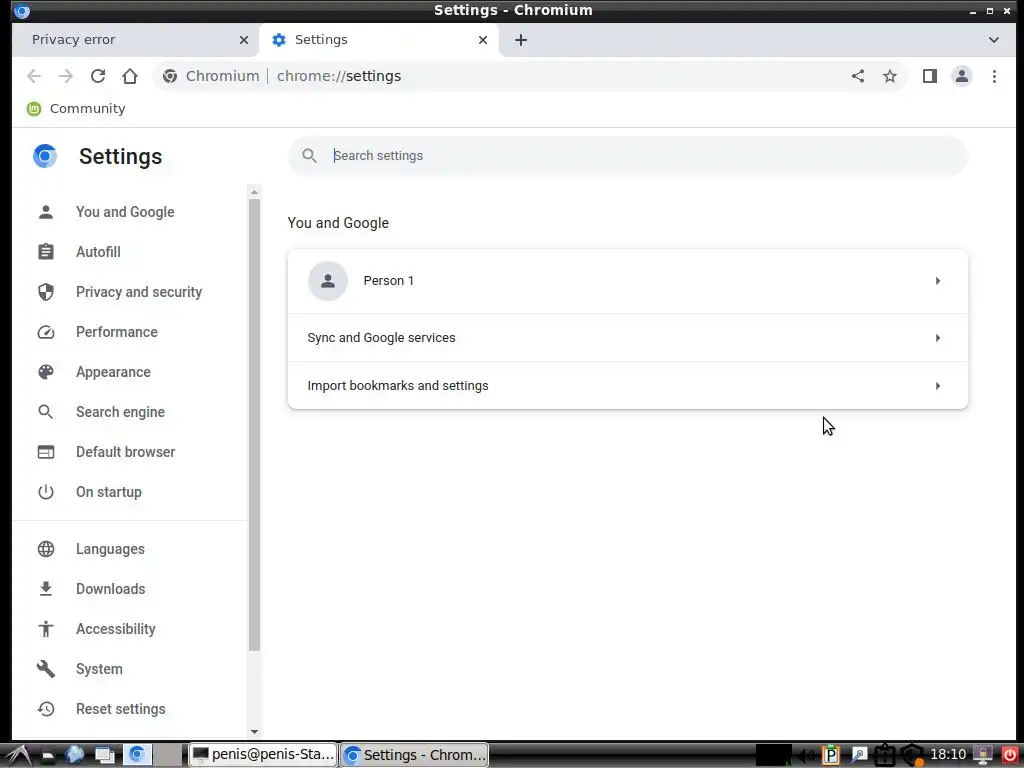Image resolution: width=1024 pixels, height=768 pixels.
Task: Open a new tab with plus button
Action: click(x=520, y=40)
